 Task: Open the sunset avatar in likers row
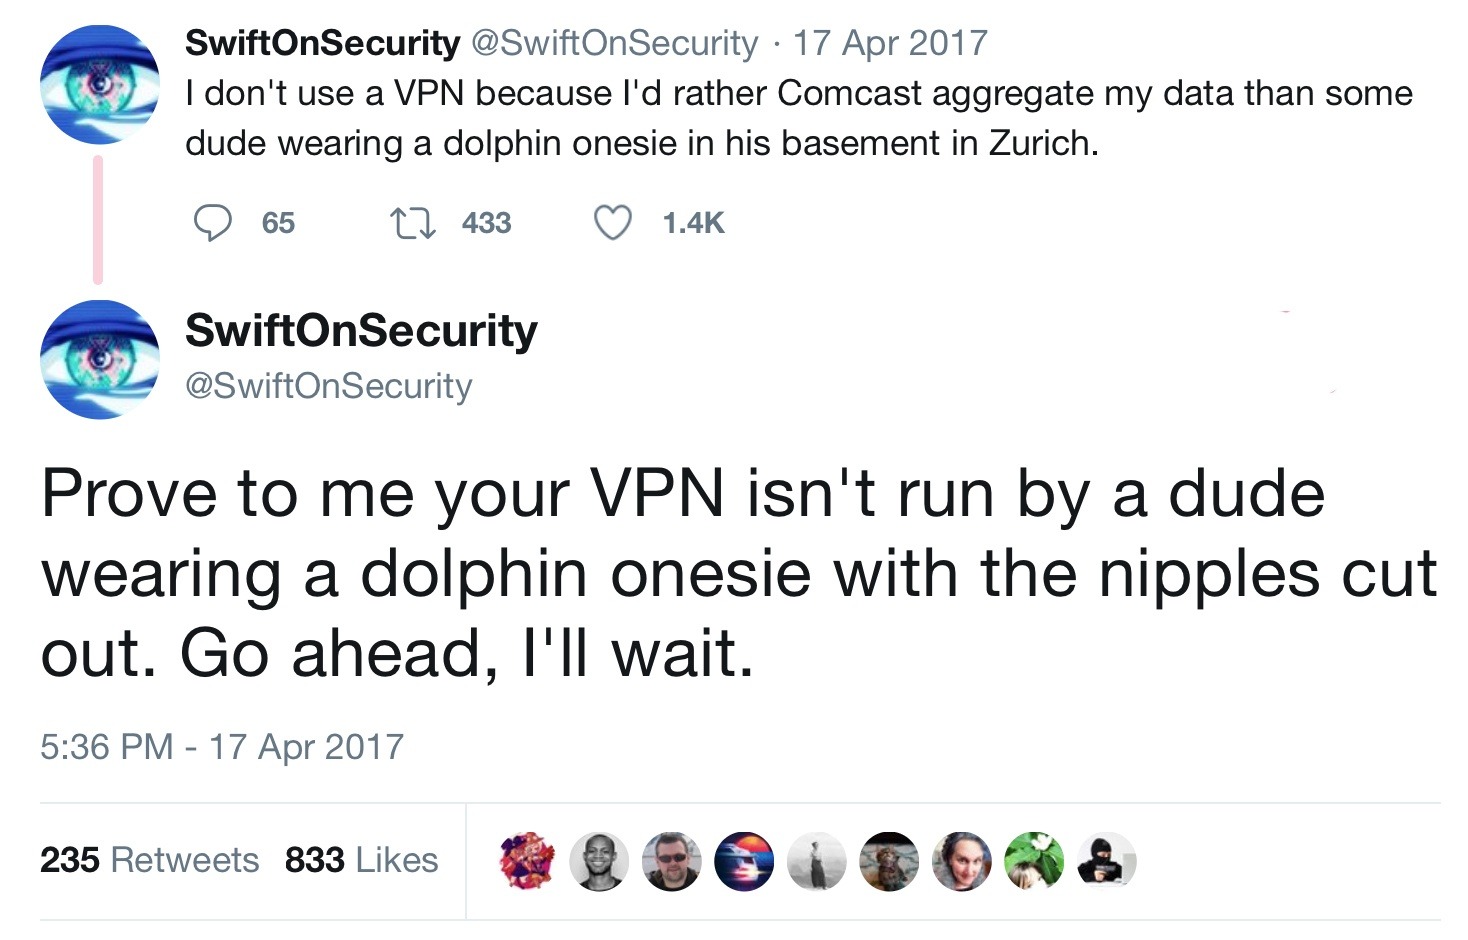pyautogui.click(x=744, y=860)
